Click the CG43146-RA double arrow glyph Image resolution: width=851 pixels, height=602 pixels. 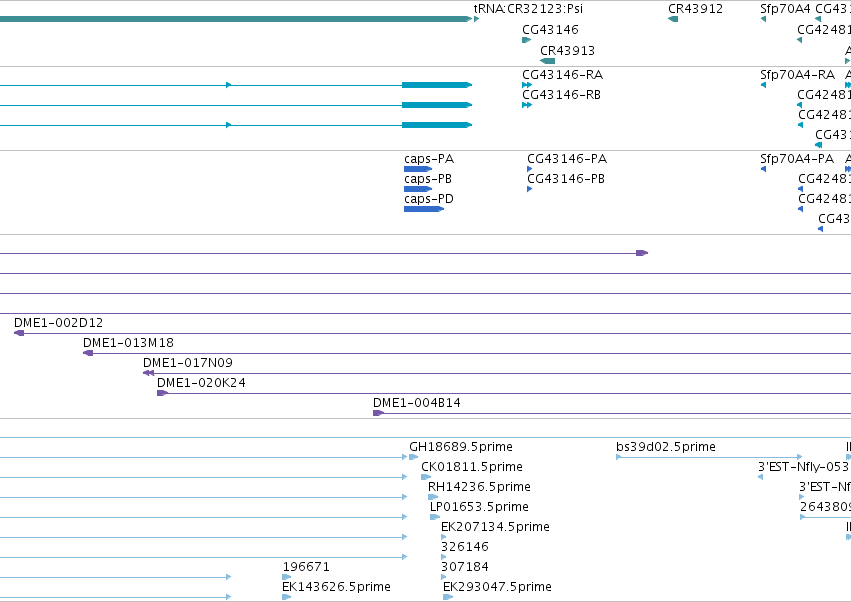526,85
